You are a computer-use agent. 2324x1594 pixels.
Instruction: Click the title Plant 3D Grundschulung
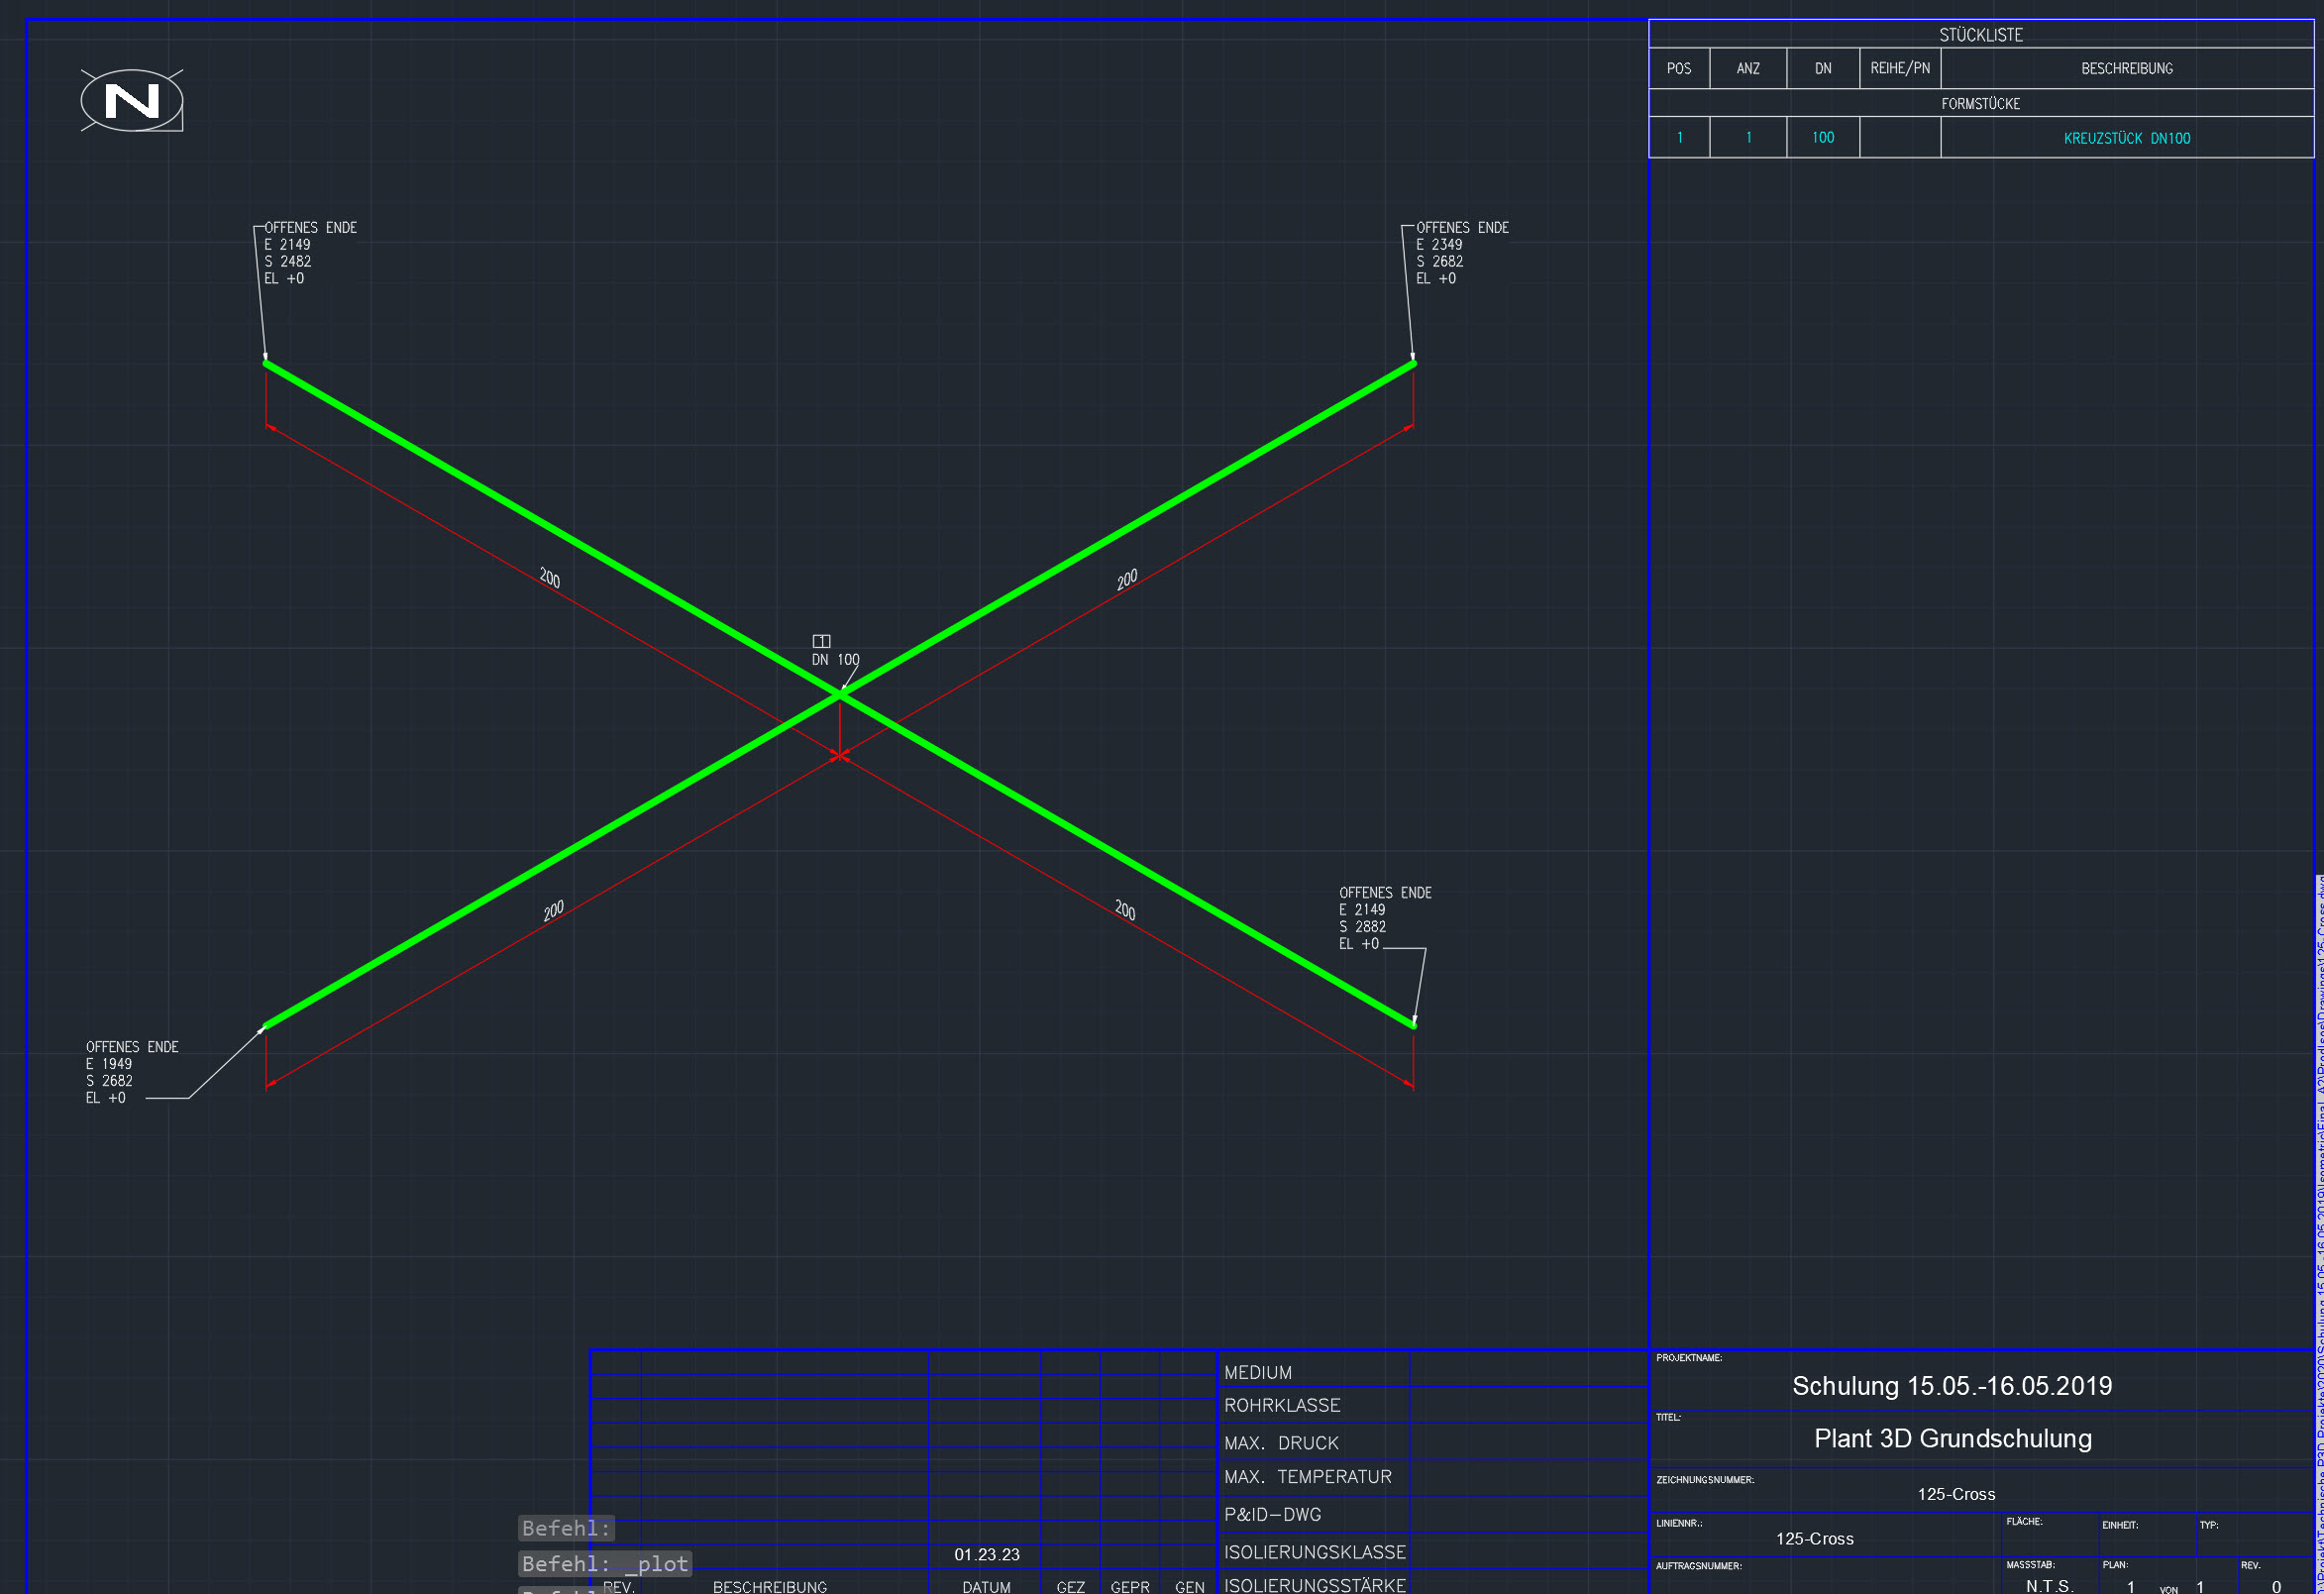[x=1953, y=1439]
